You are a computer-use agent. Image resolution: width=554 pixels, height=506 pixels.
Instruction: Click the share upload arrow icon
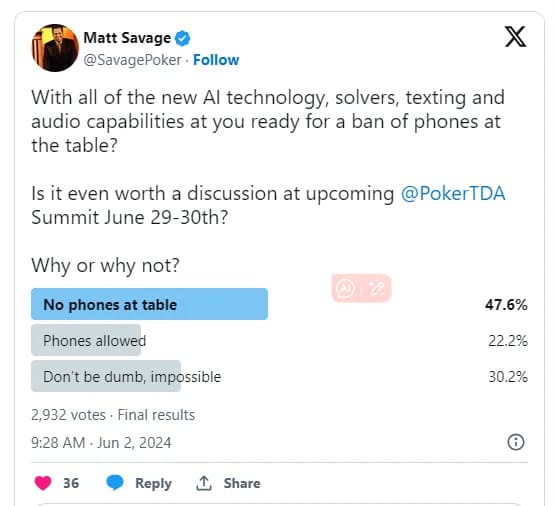204,483
